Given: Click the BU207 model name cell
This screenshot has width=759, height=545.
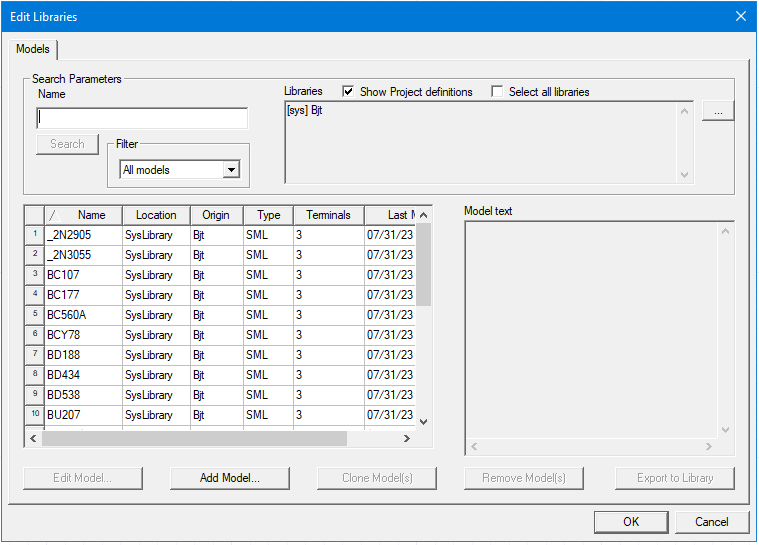Looking at the screenshot, I should pyautogui.click(x=83, y=415).
